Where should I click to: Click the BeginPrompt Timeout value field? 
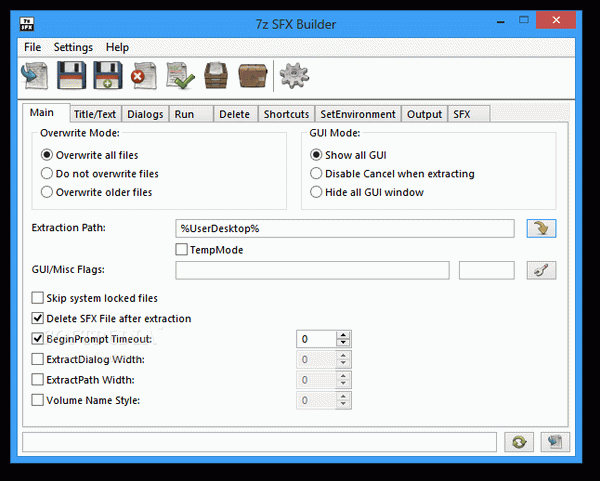click(x=317, y=339)
